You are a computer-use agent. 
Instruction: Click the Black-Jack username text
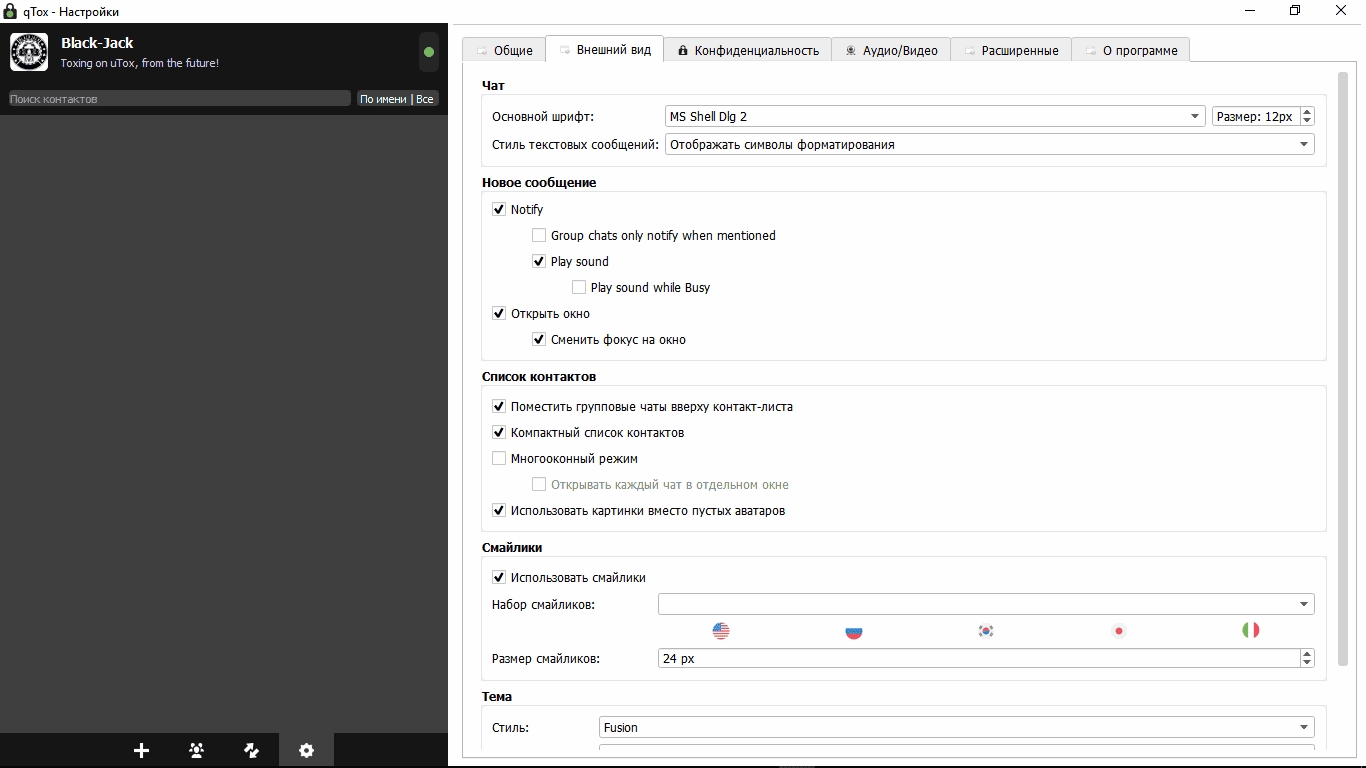[97, 43]
